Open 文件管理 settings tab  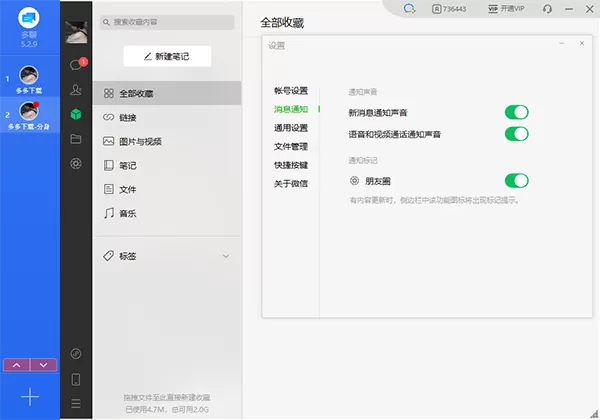[x=291, y=147]
